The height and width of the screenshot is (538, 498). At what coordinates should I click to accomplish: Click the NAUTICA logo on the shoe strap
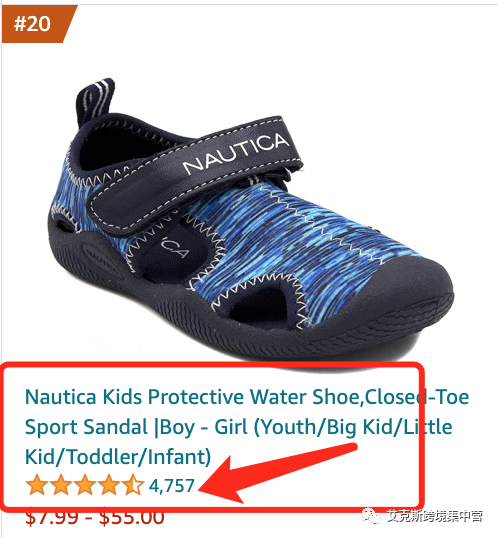[x=236, y=153]
